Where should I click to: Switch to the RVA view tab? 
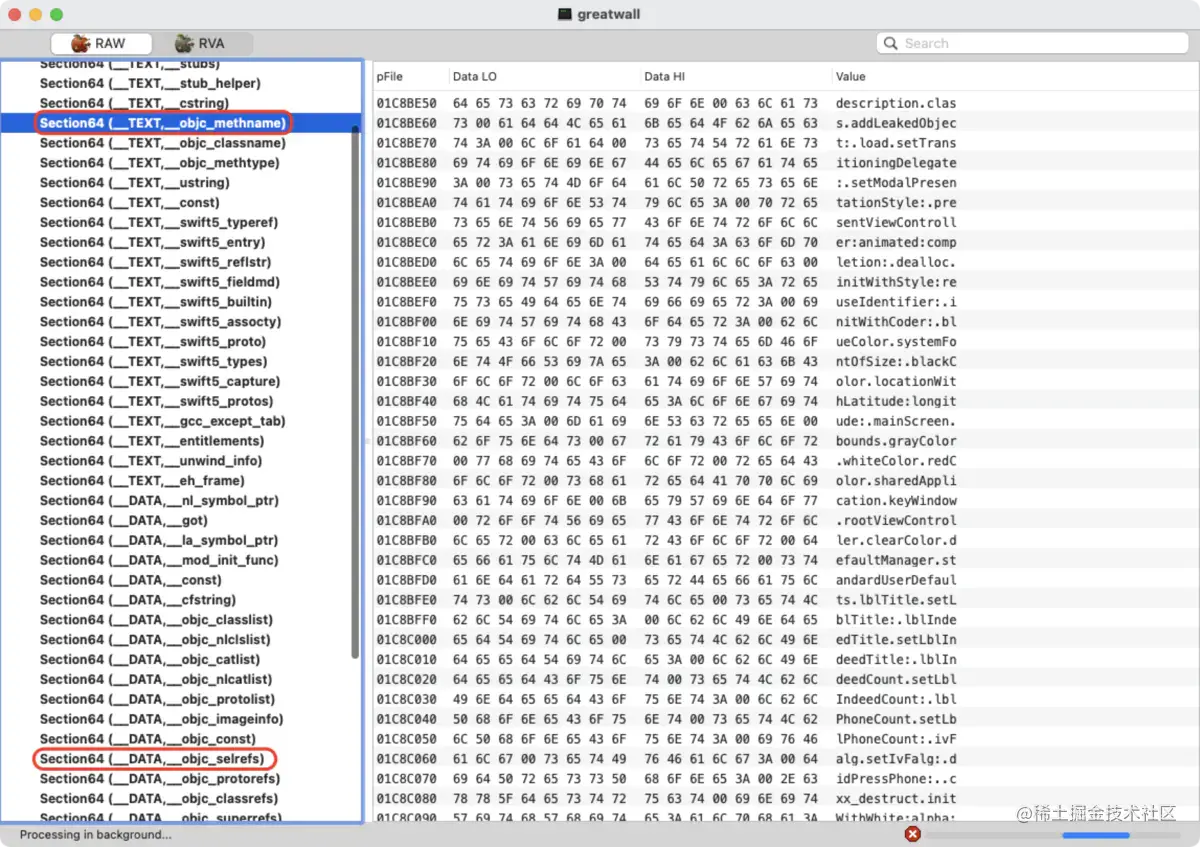pos(203,43)
